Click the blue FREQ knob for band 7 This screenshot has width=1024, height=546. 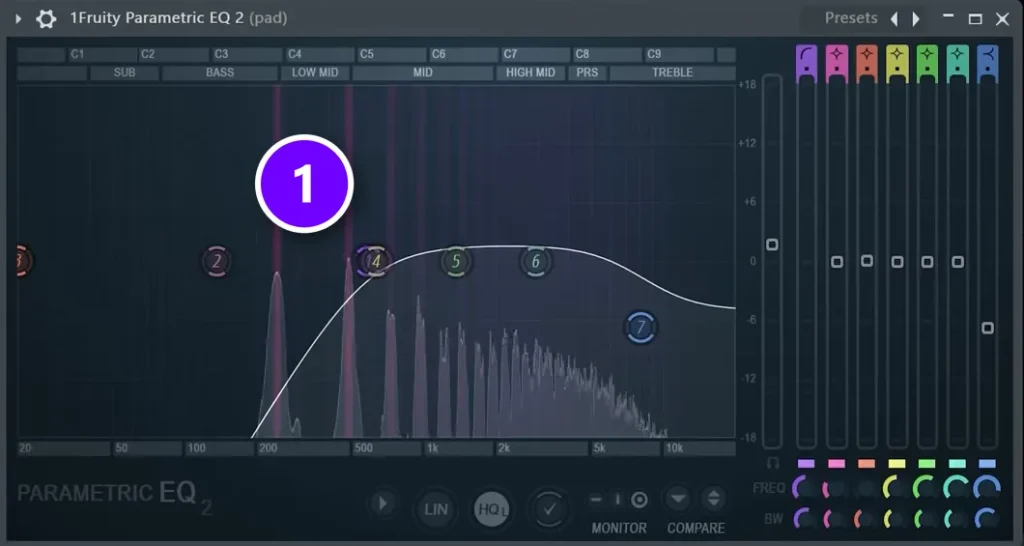pos(987,488)
